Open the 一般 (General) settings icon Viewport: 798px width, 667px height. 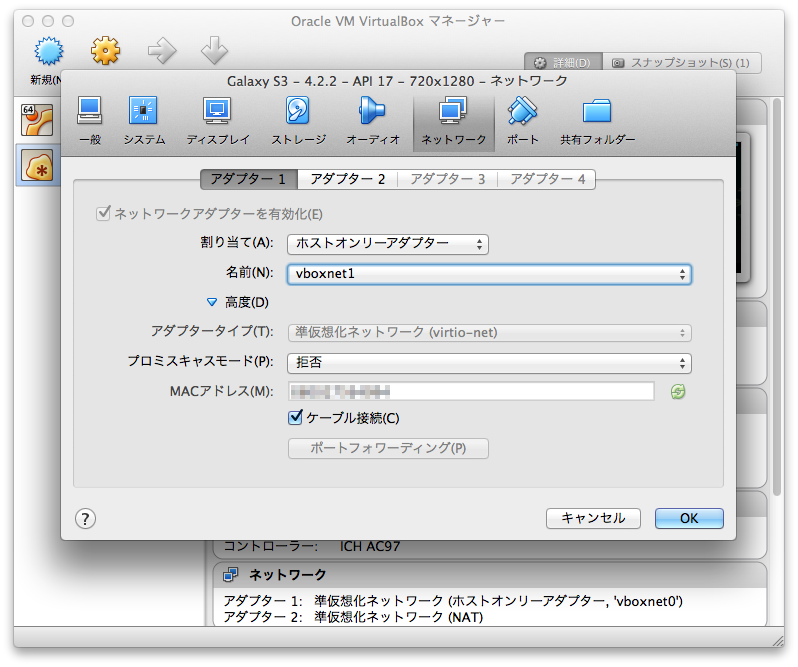click(x=90, y=121)
